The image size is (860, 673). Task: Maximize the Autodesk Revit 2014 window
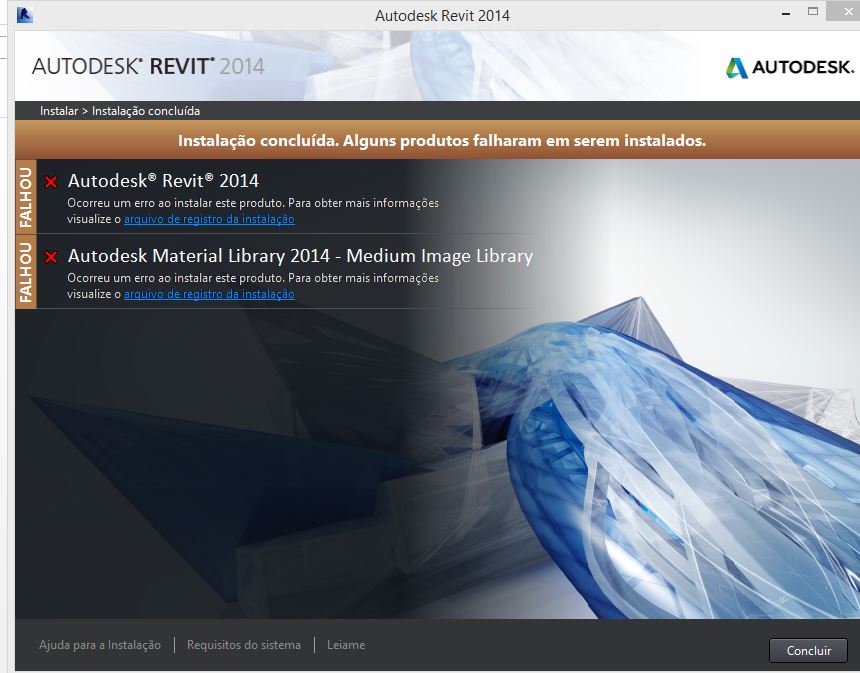tap(813, 12)
